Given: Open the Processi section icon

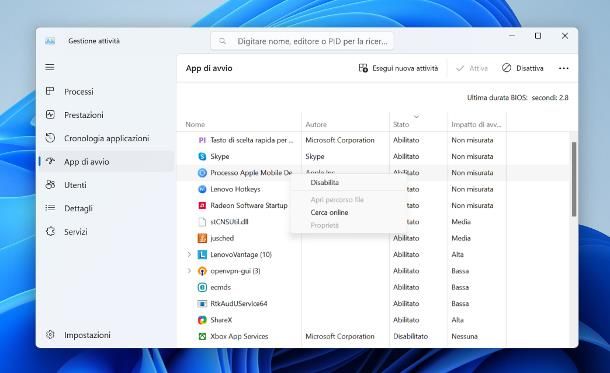Looking at the screenshot, I should pyautogui.click(x=50, y=91).
